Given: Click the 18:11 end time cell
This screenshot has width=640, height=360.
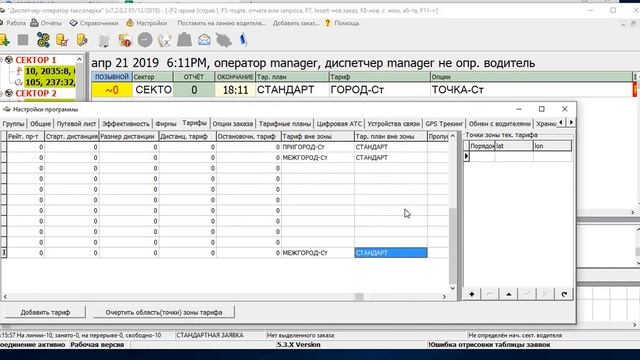Looking at the screenshot, I should [235, 90].
